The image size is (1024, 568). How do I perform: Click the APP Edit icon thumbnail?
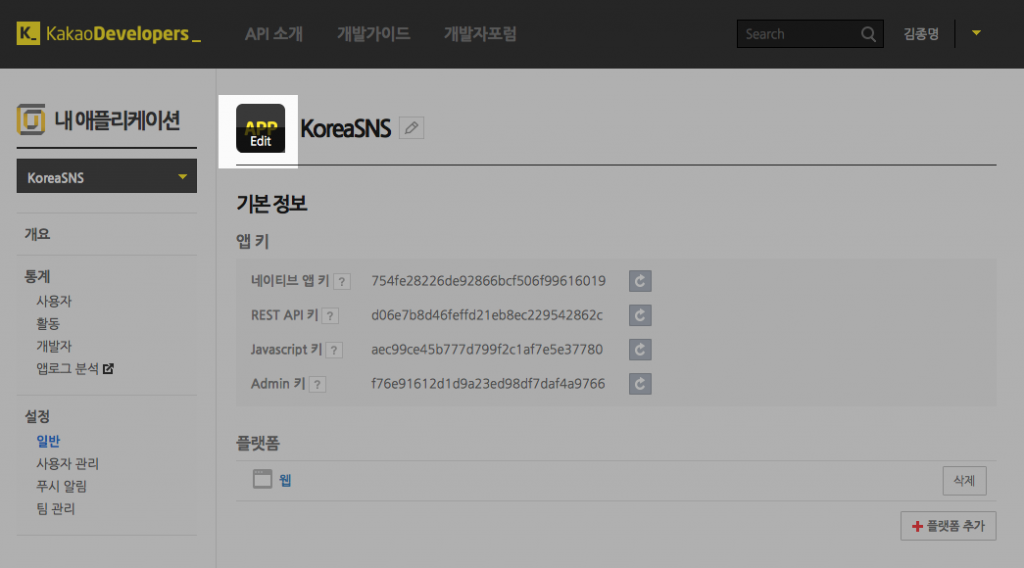pos(260,128)
